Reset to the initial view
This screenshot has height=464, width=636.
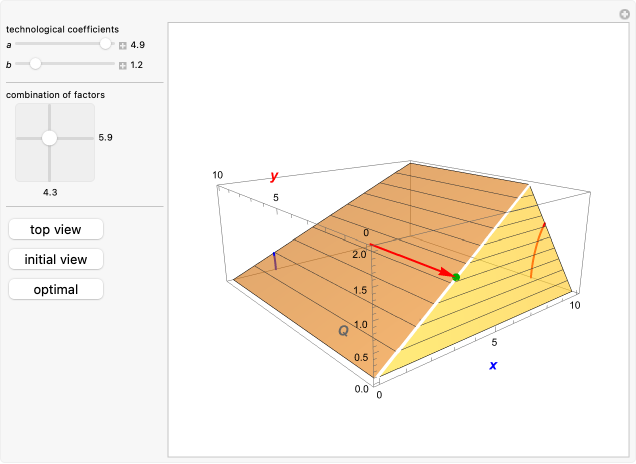click(56, 259)
